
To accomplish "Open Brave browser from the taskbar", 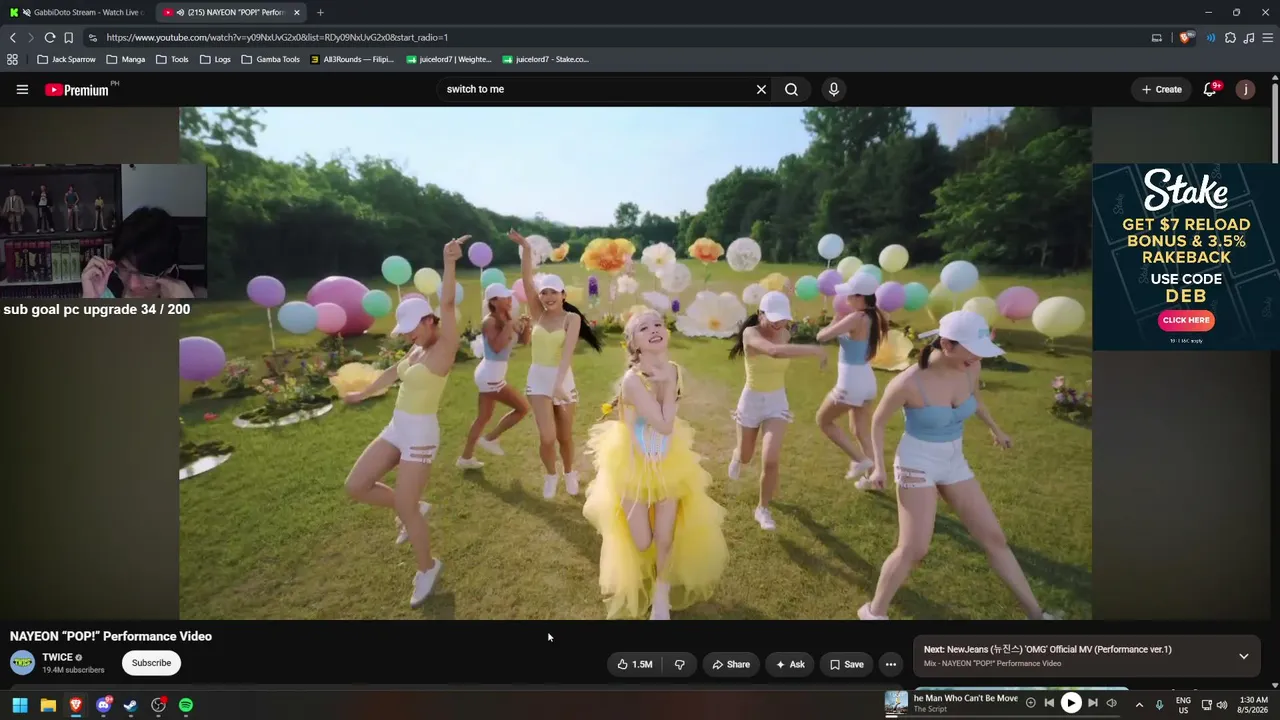I will click(76, 705).
